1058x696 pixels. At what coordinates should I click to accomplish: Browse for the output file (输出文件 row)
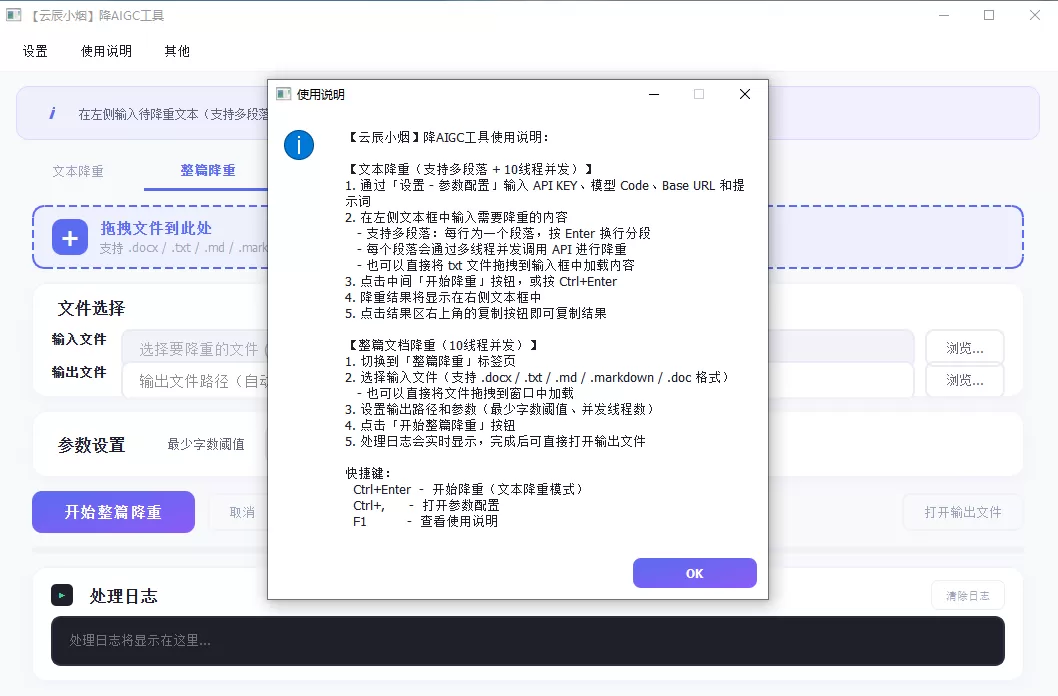[965, 380]
